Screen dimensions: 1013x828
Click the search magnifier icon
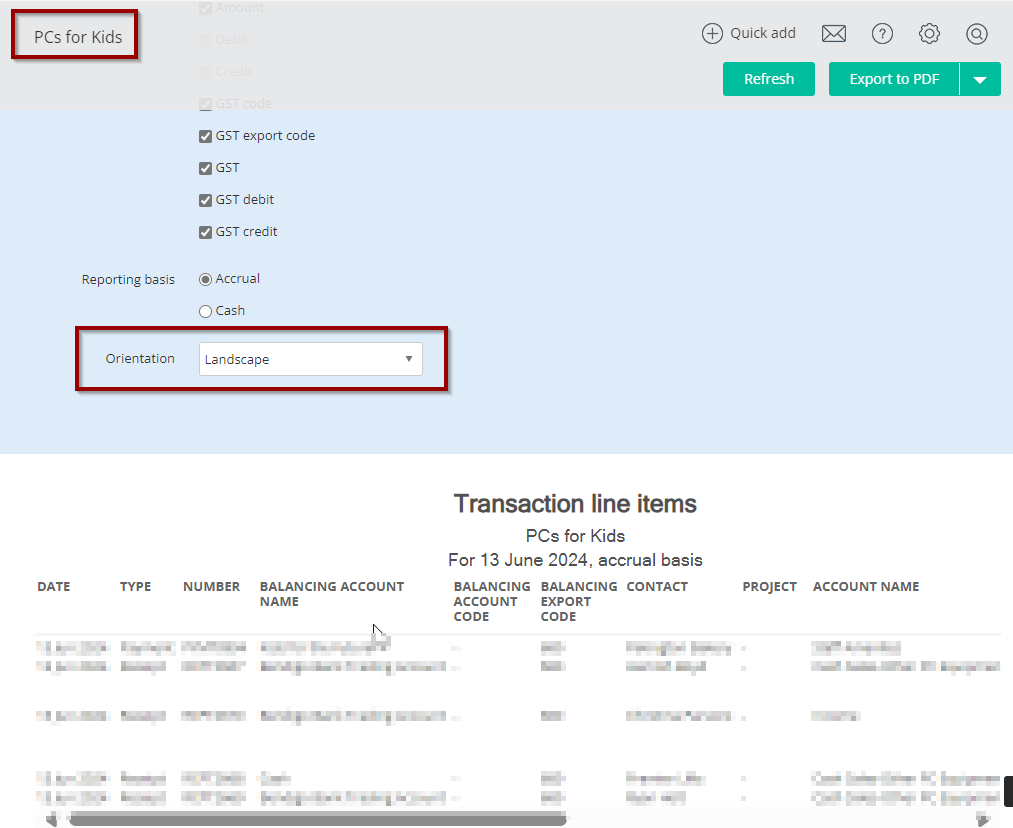point(976,34)
